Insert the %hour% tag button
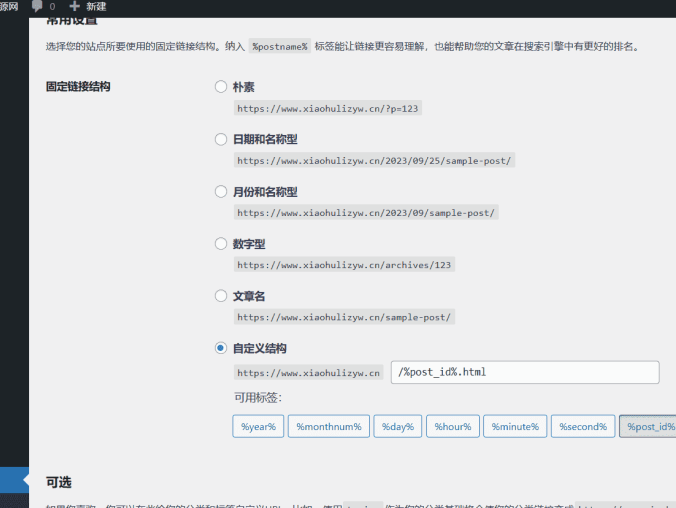This screenshot has height=508, width=676. tap(453, 426)
